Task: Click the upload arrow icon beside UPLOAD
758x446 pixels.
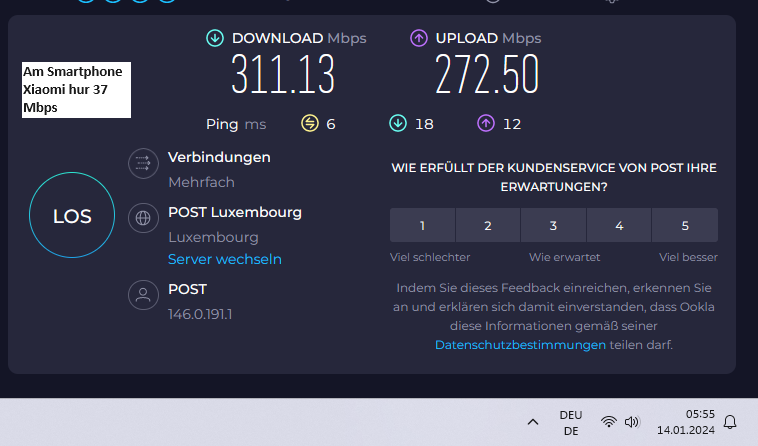Action: coord(419,38)
